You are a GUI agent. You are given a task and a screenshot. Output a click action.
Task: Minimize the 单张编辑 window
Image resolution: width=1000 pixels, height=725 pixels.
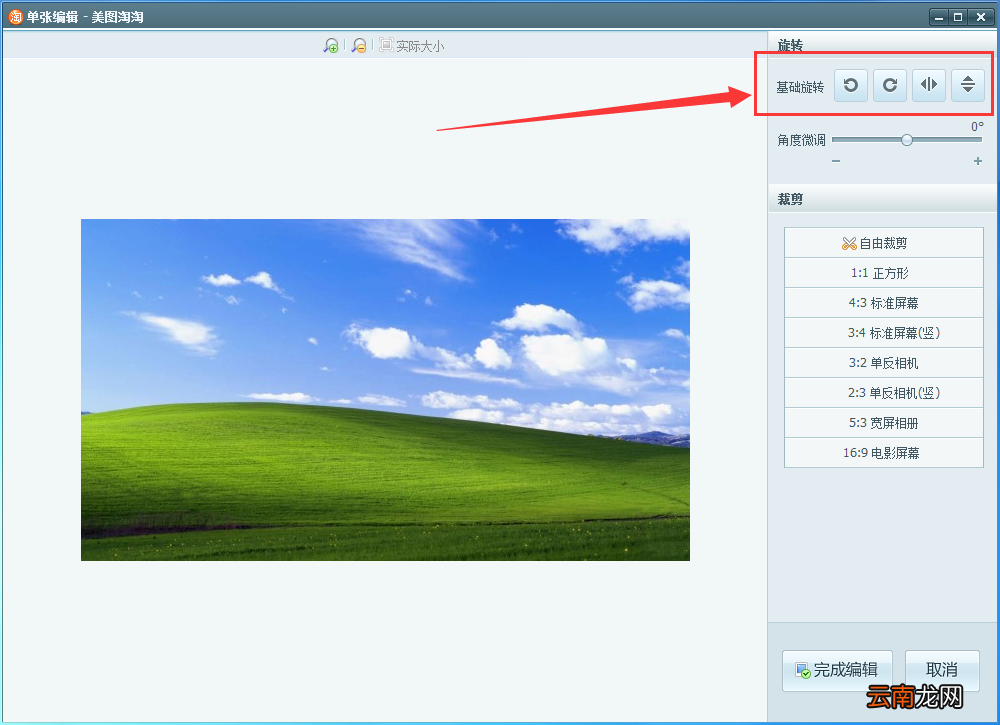pos(939,17)
